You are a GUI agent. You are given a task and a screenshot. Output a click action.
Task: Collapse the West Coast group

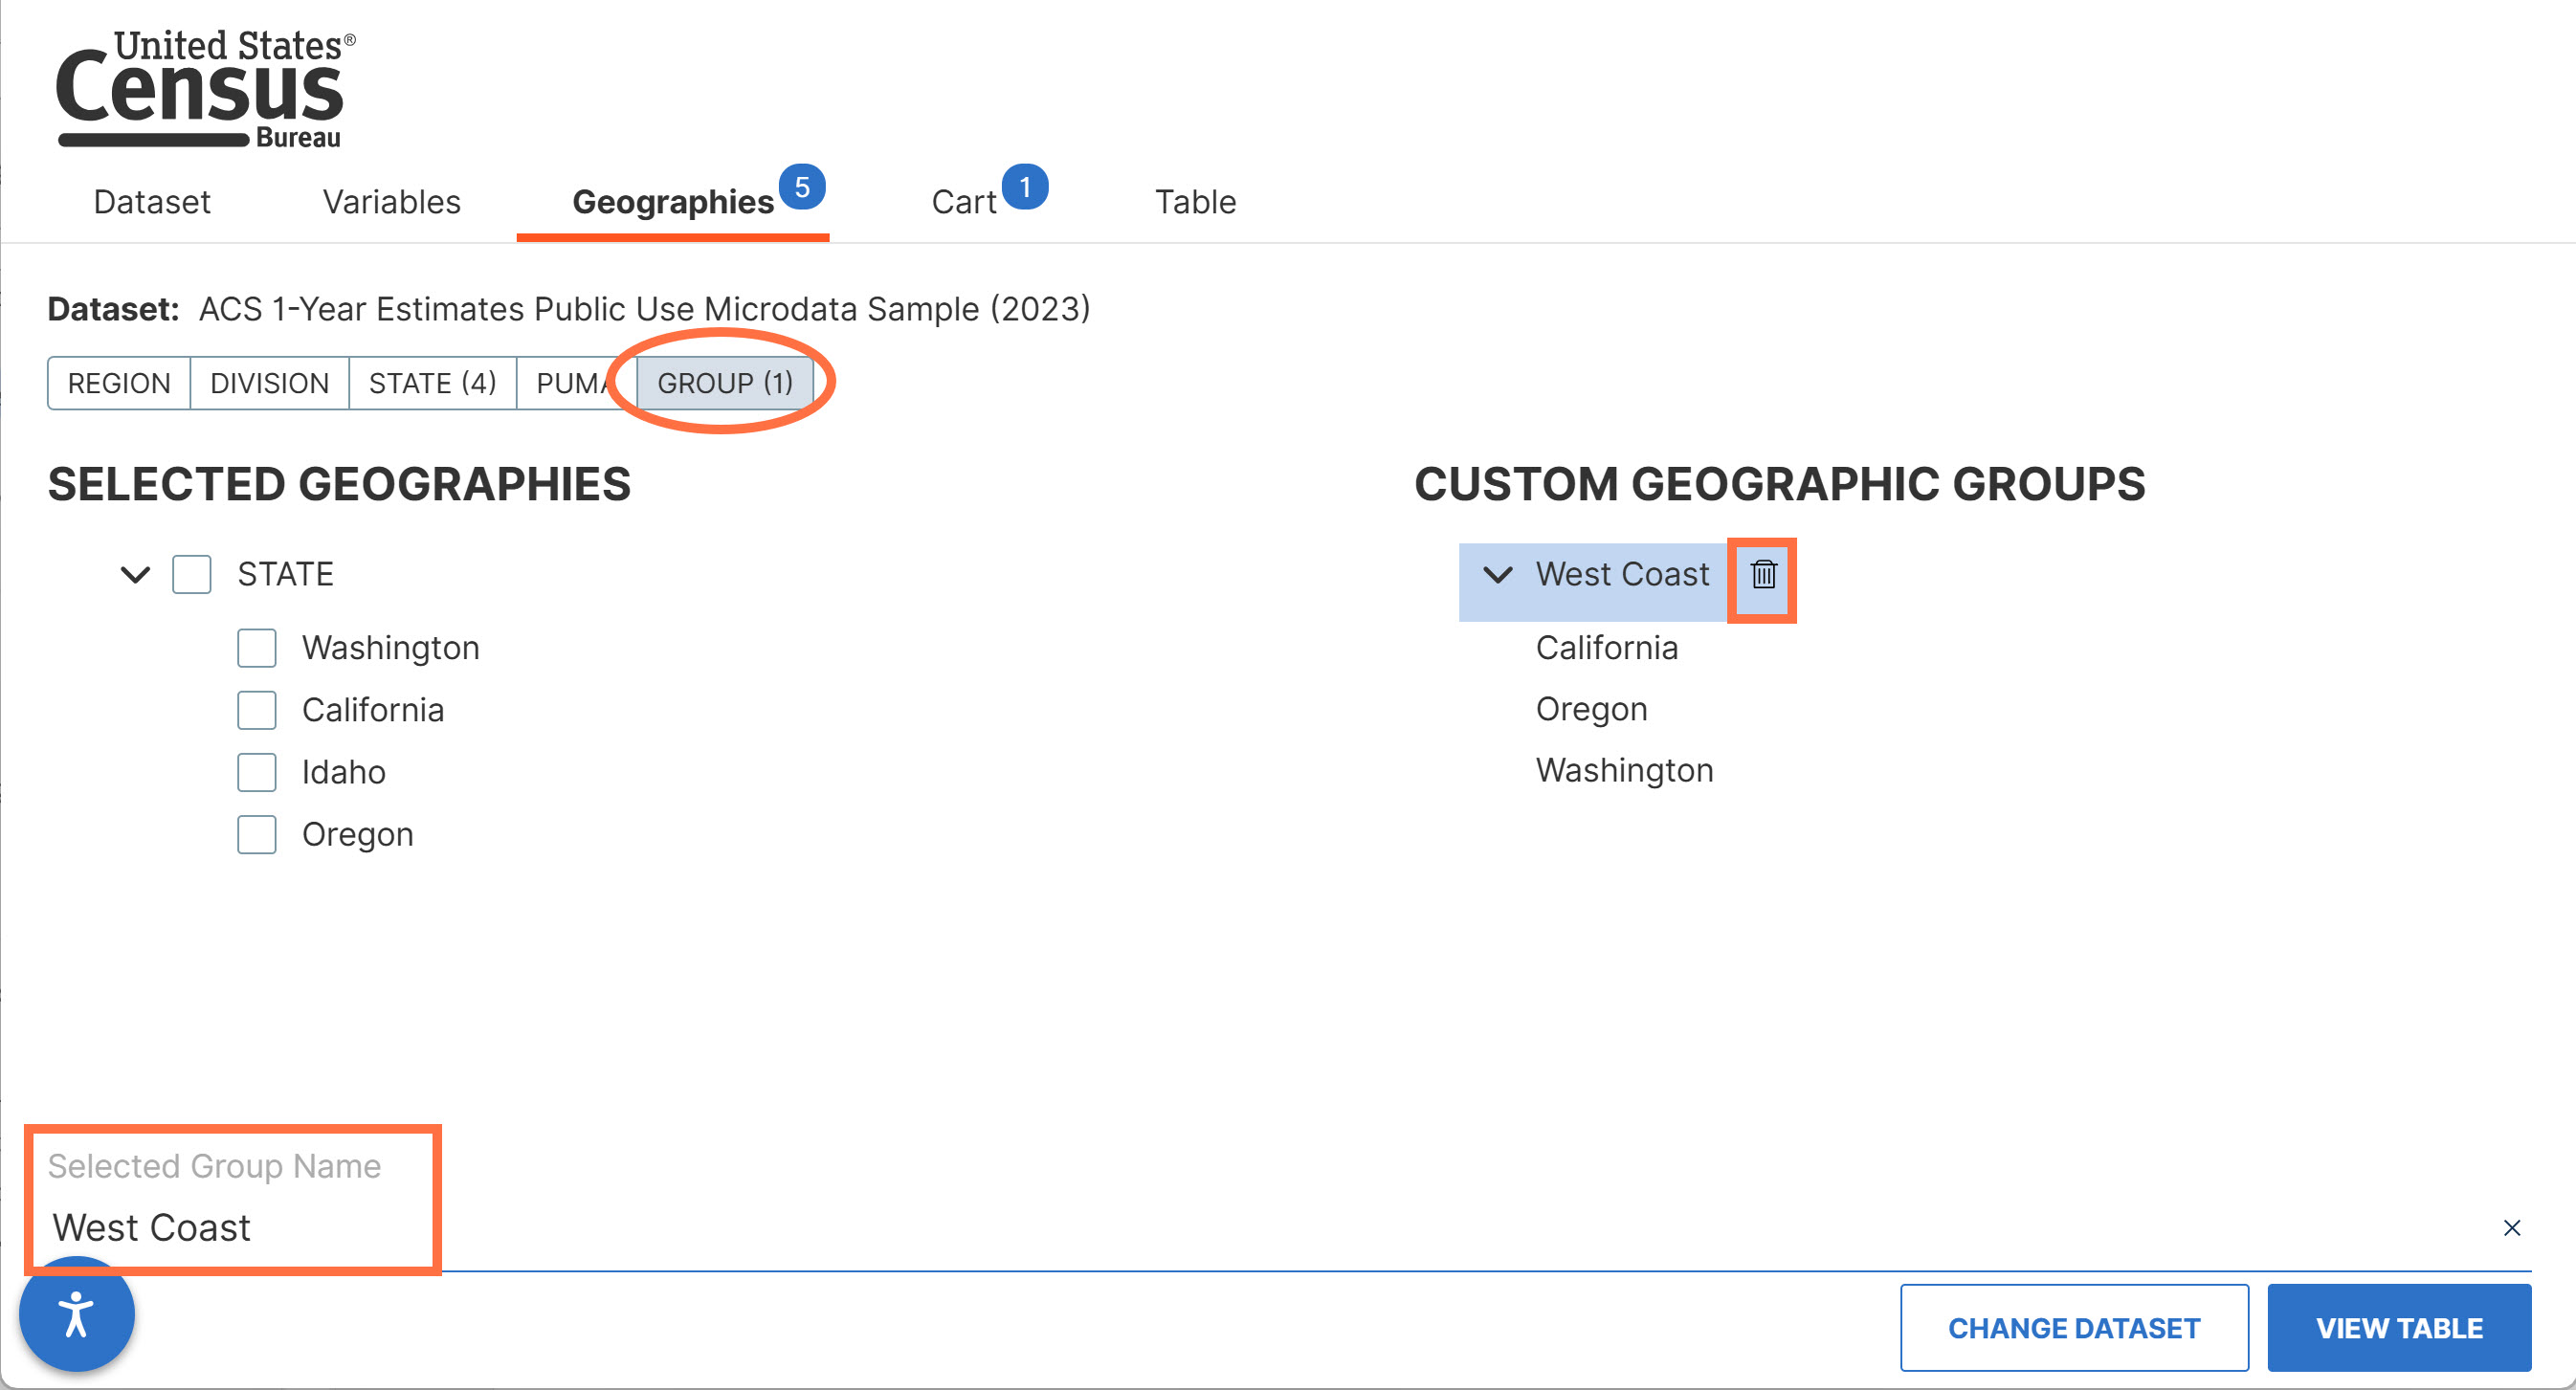click(1497, 575)
